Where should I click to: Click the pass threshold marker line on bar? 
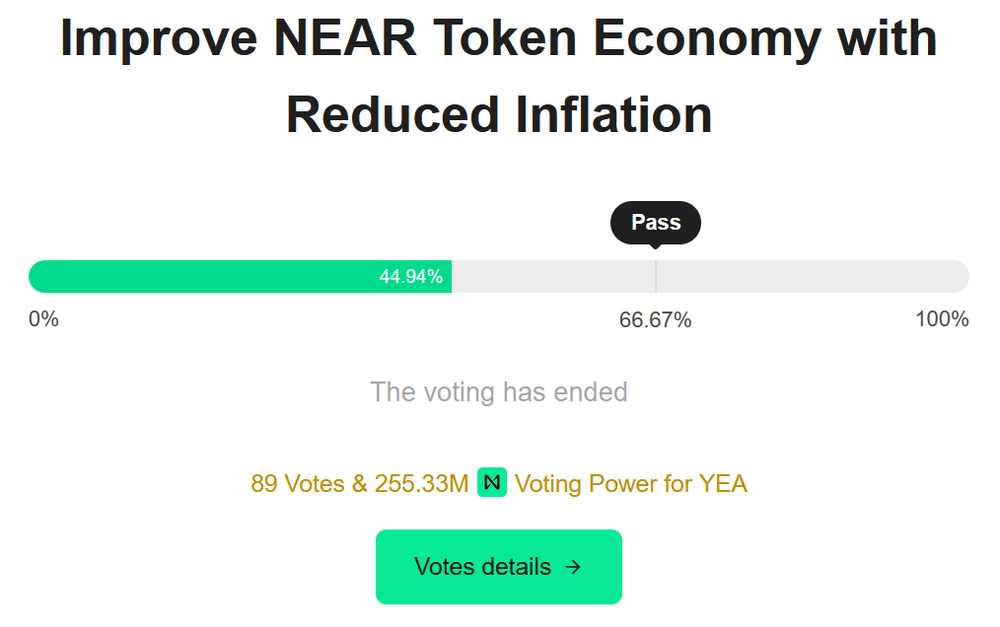point(655,277)
